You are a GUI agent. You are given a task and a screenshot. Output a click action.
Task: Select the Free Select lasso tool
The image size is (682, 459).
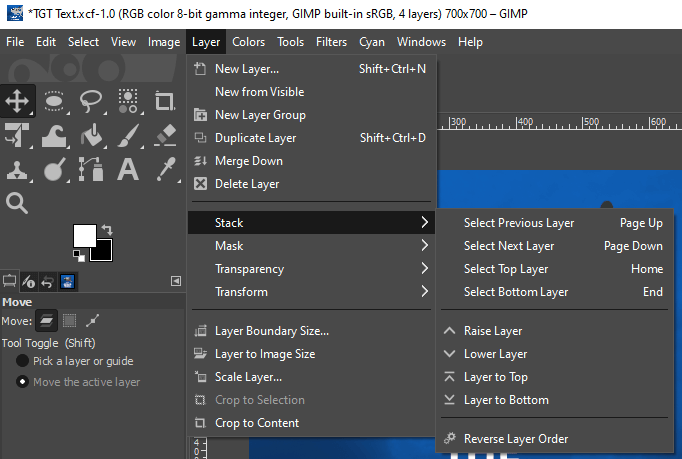click(91, 101)
